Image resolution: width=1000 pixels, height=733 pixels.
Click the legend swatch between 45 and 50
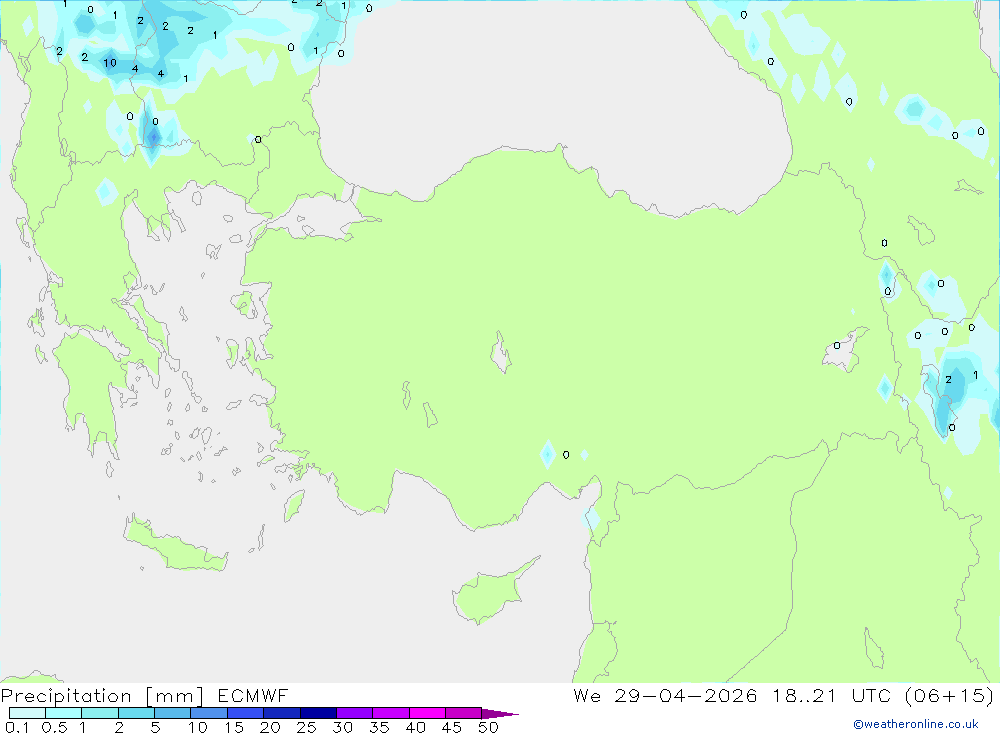tap(463, 713)
